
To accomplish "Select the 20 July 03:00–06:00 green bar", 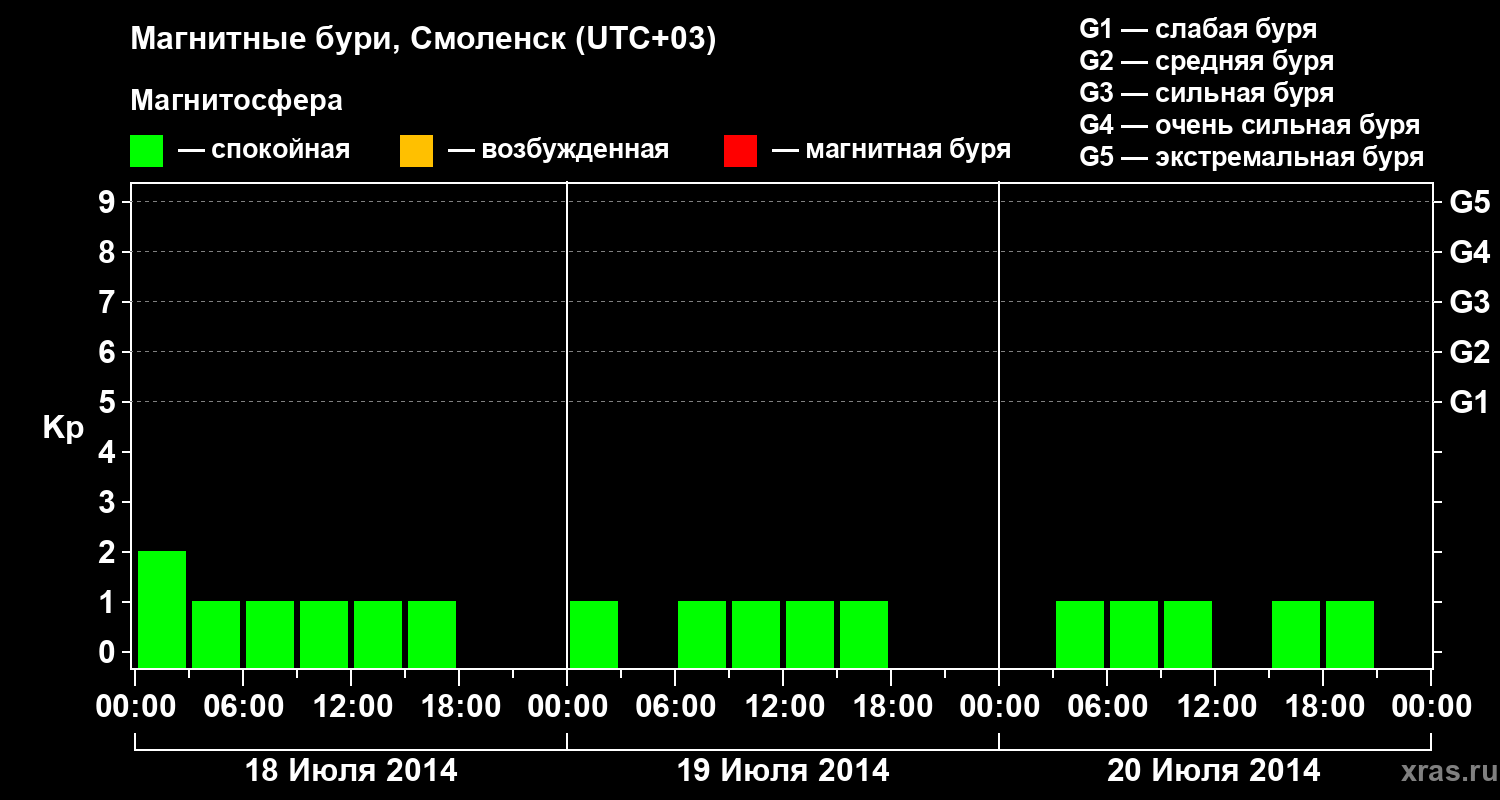I will tap(1080, 634).
